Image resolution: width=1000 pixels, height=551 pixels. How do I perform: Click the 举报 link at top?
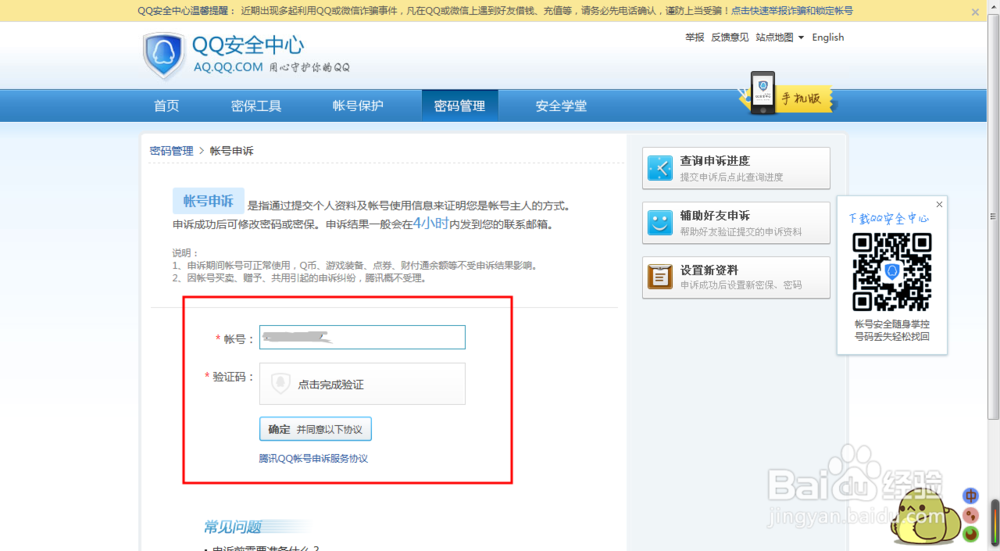[695, 38]
